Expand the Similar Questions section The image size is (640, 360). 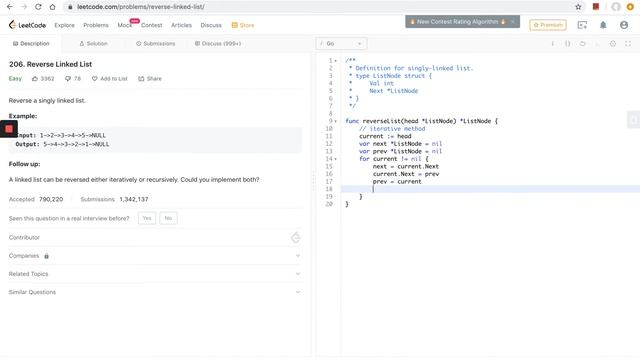298,292
